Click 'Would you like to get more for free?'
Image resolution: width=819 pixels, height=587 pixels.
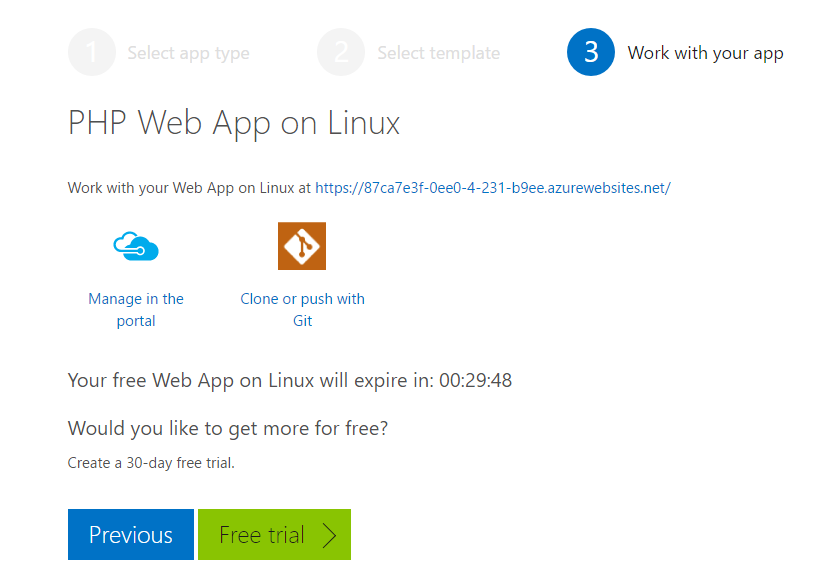point(227,428)
